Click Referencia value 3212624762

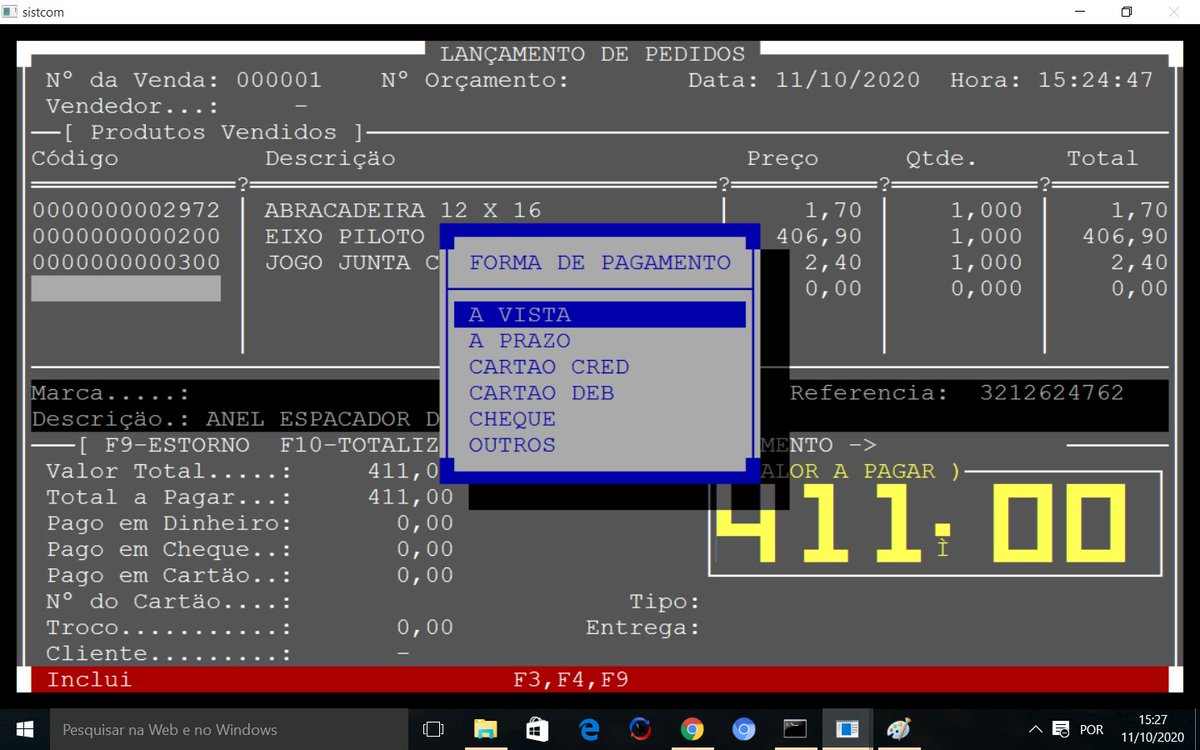pos(1052,392)
